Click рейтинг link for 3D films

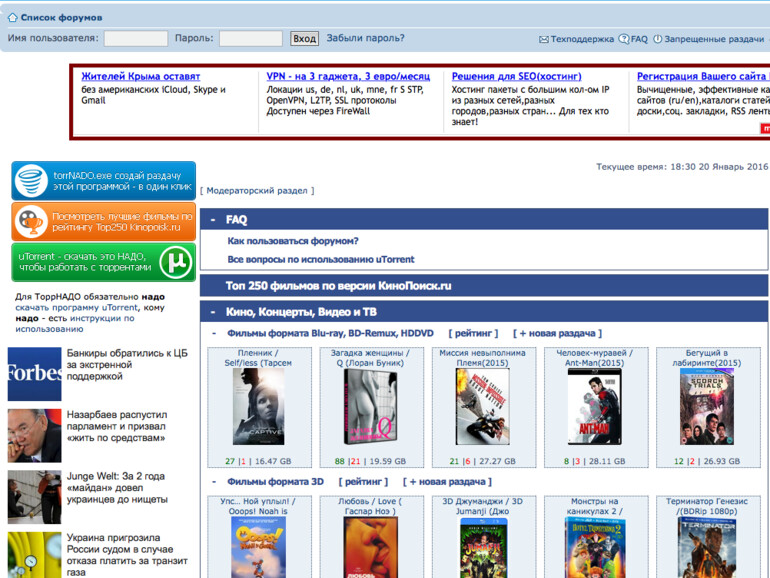pyautogui.click(x=363, y=482)
